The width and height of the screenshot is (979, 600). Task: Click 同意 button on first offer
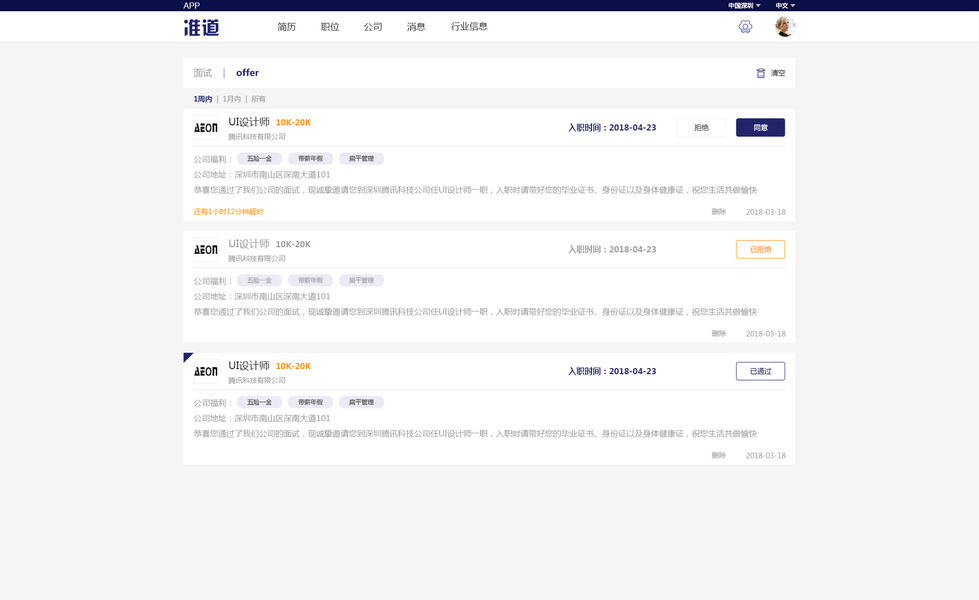pyautogui.click(x=760, y=127)
